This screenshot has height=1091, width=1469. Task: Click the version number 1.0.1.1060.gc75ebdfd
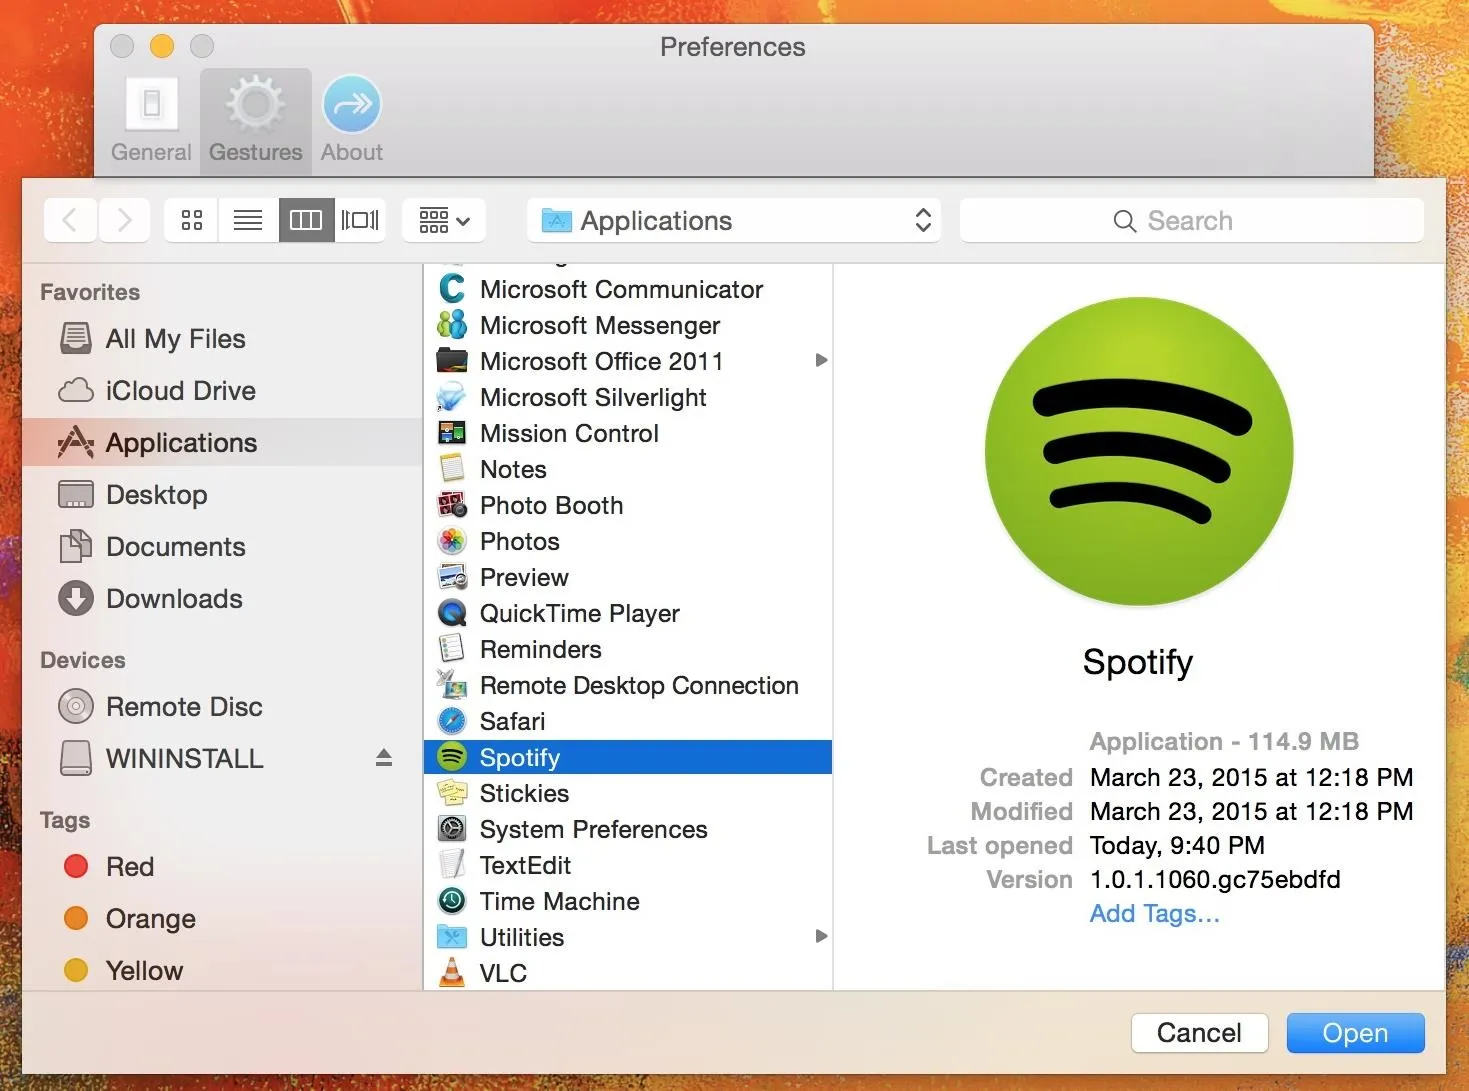point(1215,880)
